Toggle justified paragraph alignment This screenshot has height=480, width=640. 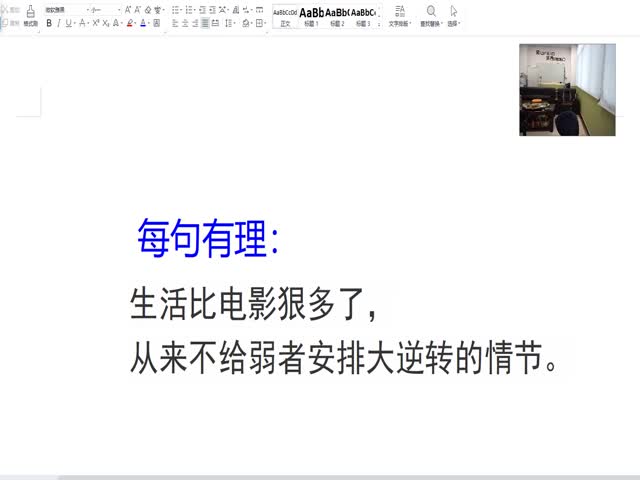(x=205, y=22)
